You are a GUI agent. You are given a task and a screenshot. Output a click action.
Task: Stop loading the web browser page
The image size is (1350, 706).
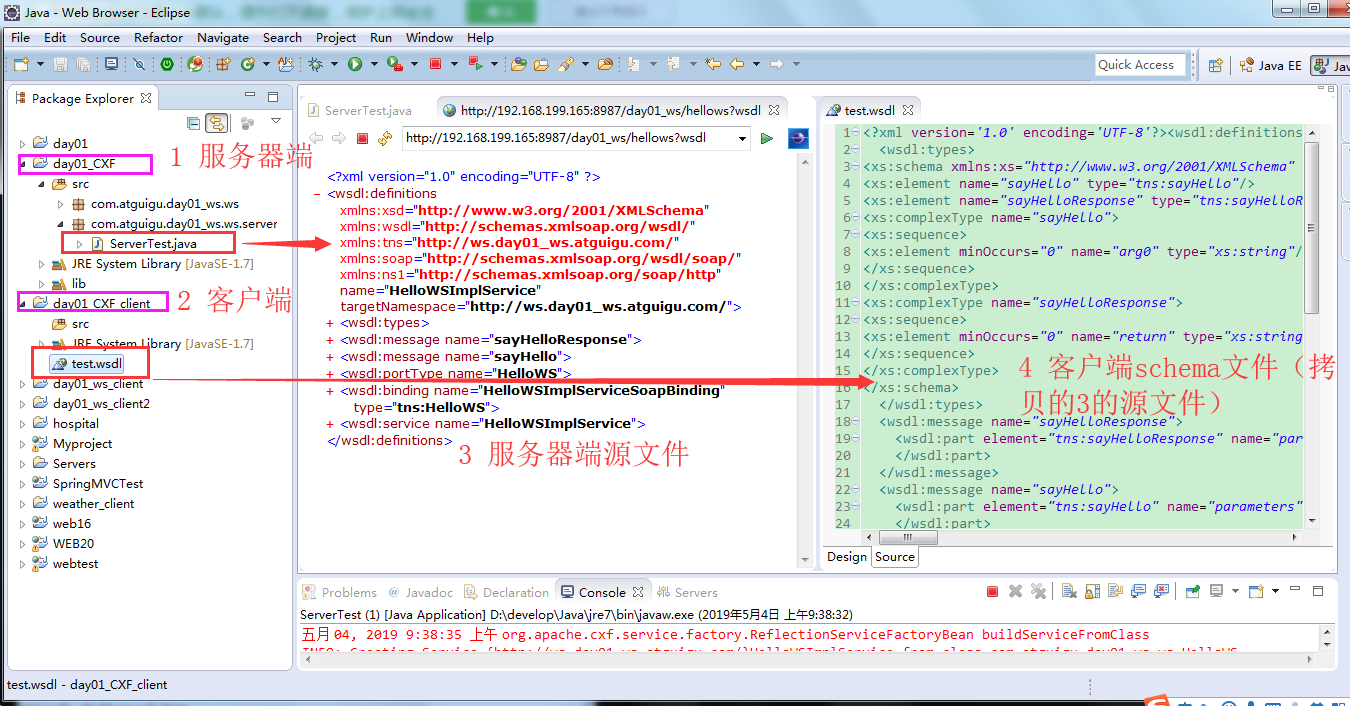[x=363, y=139]
